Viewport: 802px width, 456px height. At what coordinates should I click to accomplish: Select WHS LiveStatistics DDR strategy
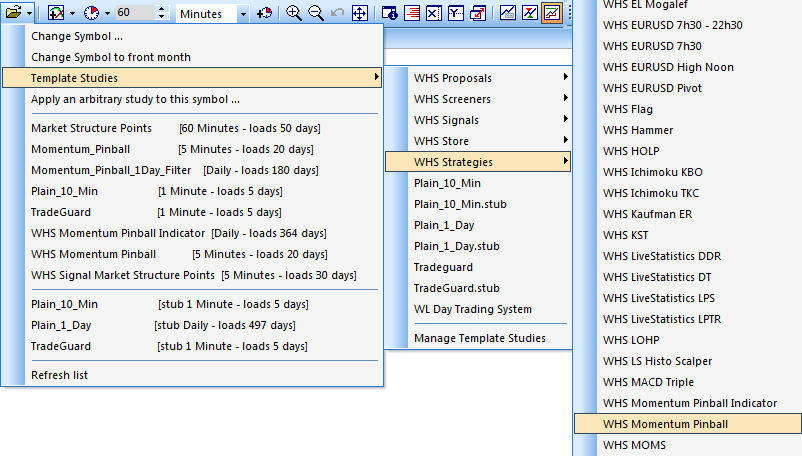point(688,256)
